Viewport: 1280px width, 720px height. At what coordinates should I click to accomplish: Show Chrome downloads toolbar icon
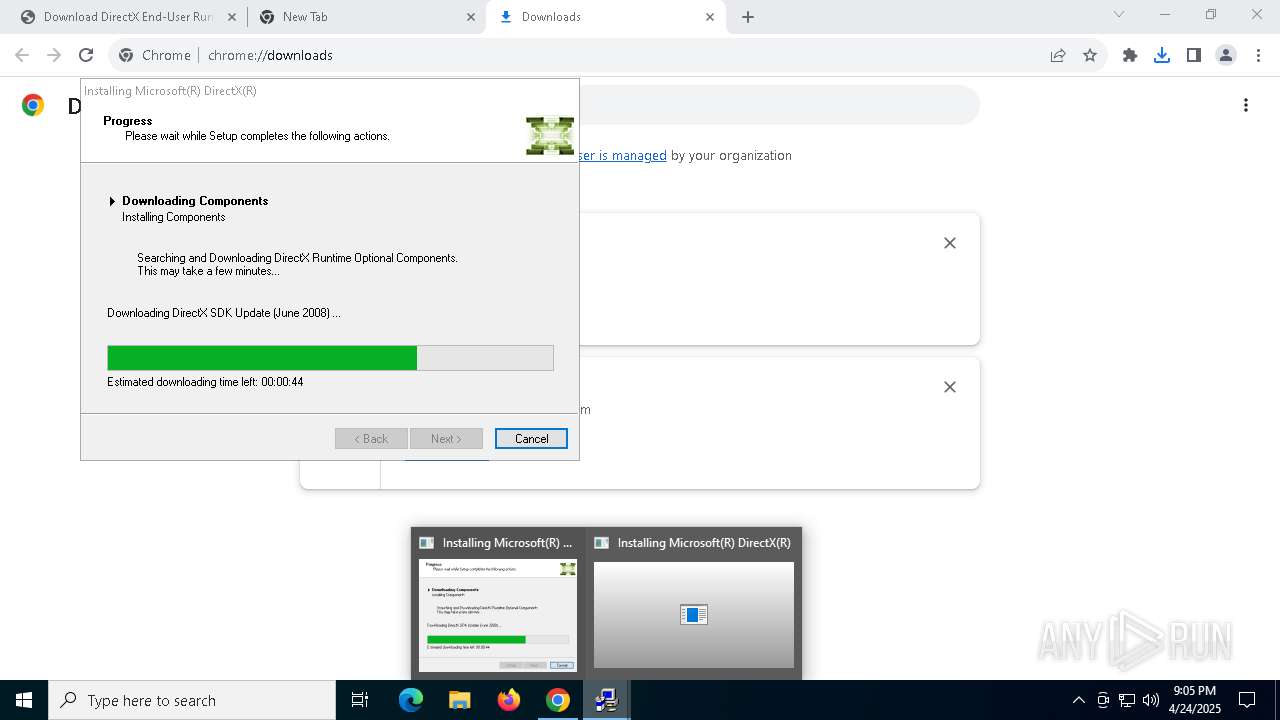pyautogui.click(x=1162, y=55)
